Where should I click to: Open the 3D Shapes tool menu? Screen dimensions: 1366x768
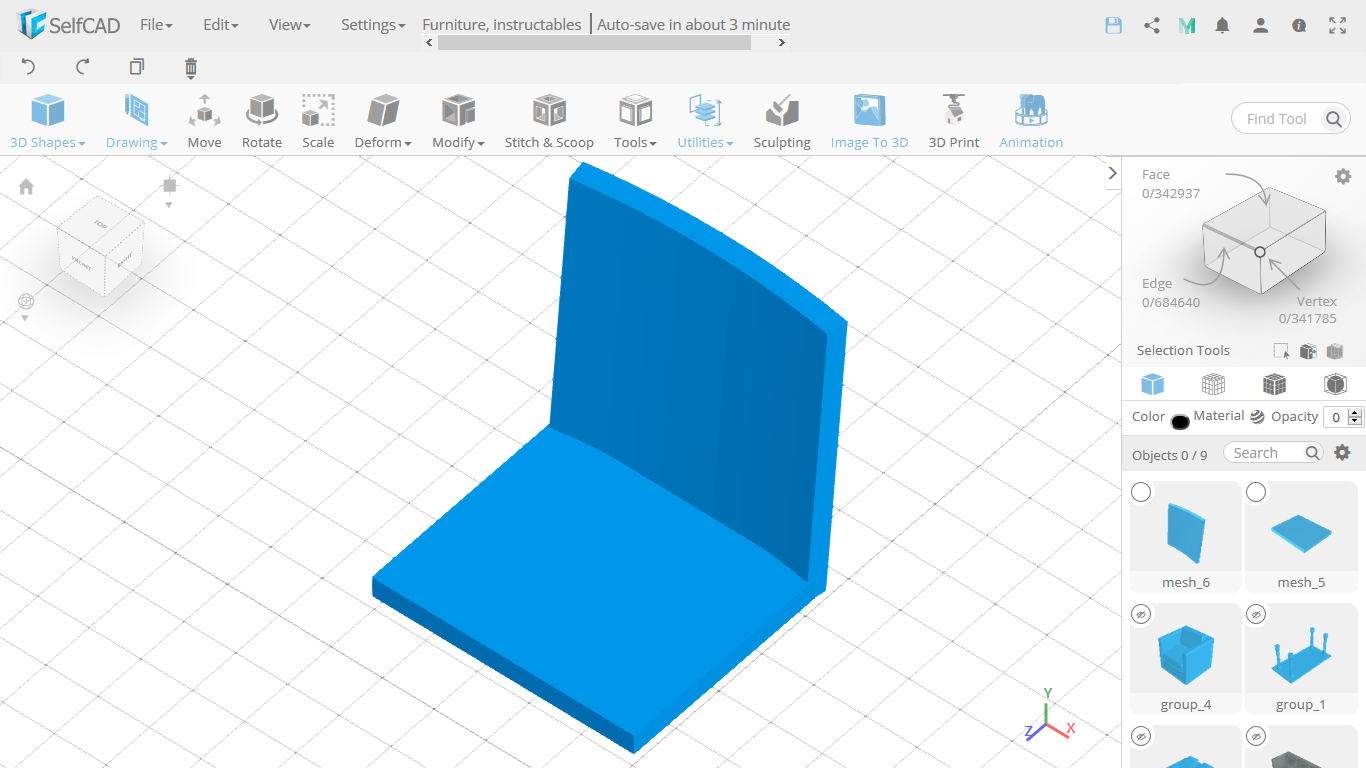tap(47, 121)
